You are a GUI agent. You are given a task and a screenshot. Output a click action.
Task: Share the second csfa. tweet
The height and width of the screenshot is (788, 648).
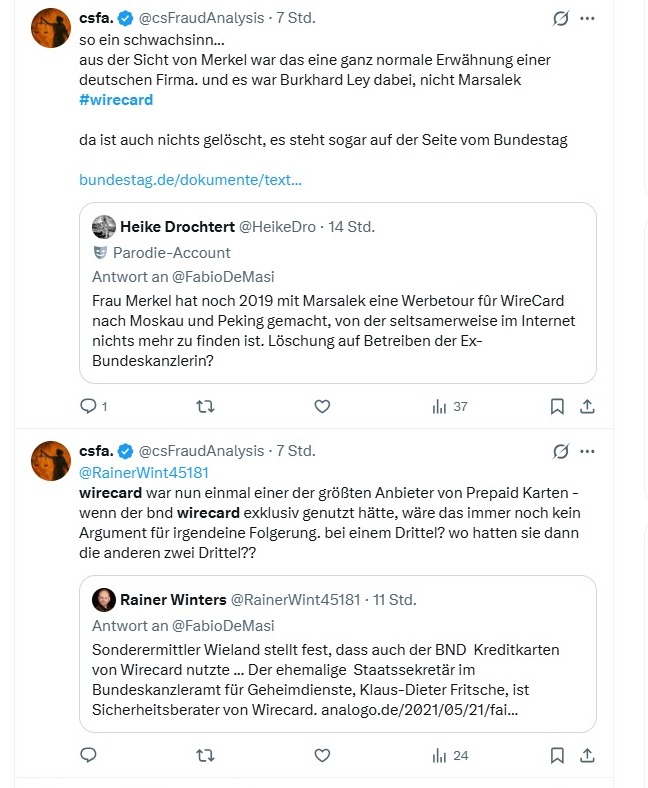588,755
